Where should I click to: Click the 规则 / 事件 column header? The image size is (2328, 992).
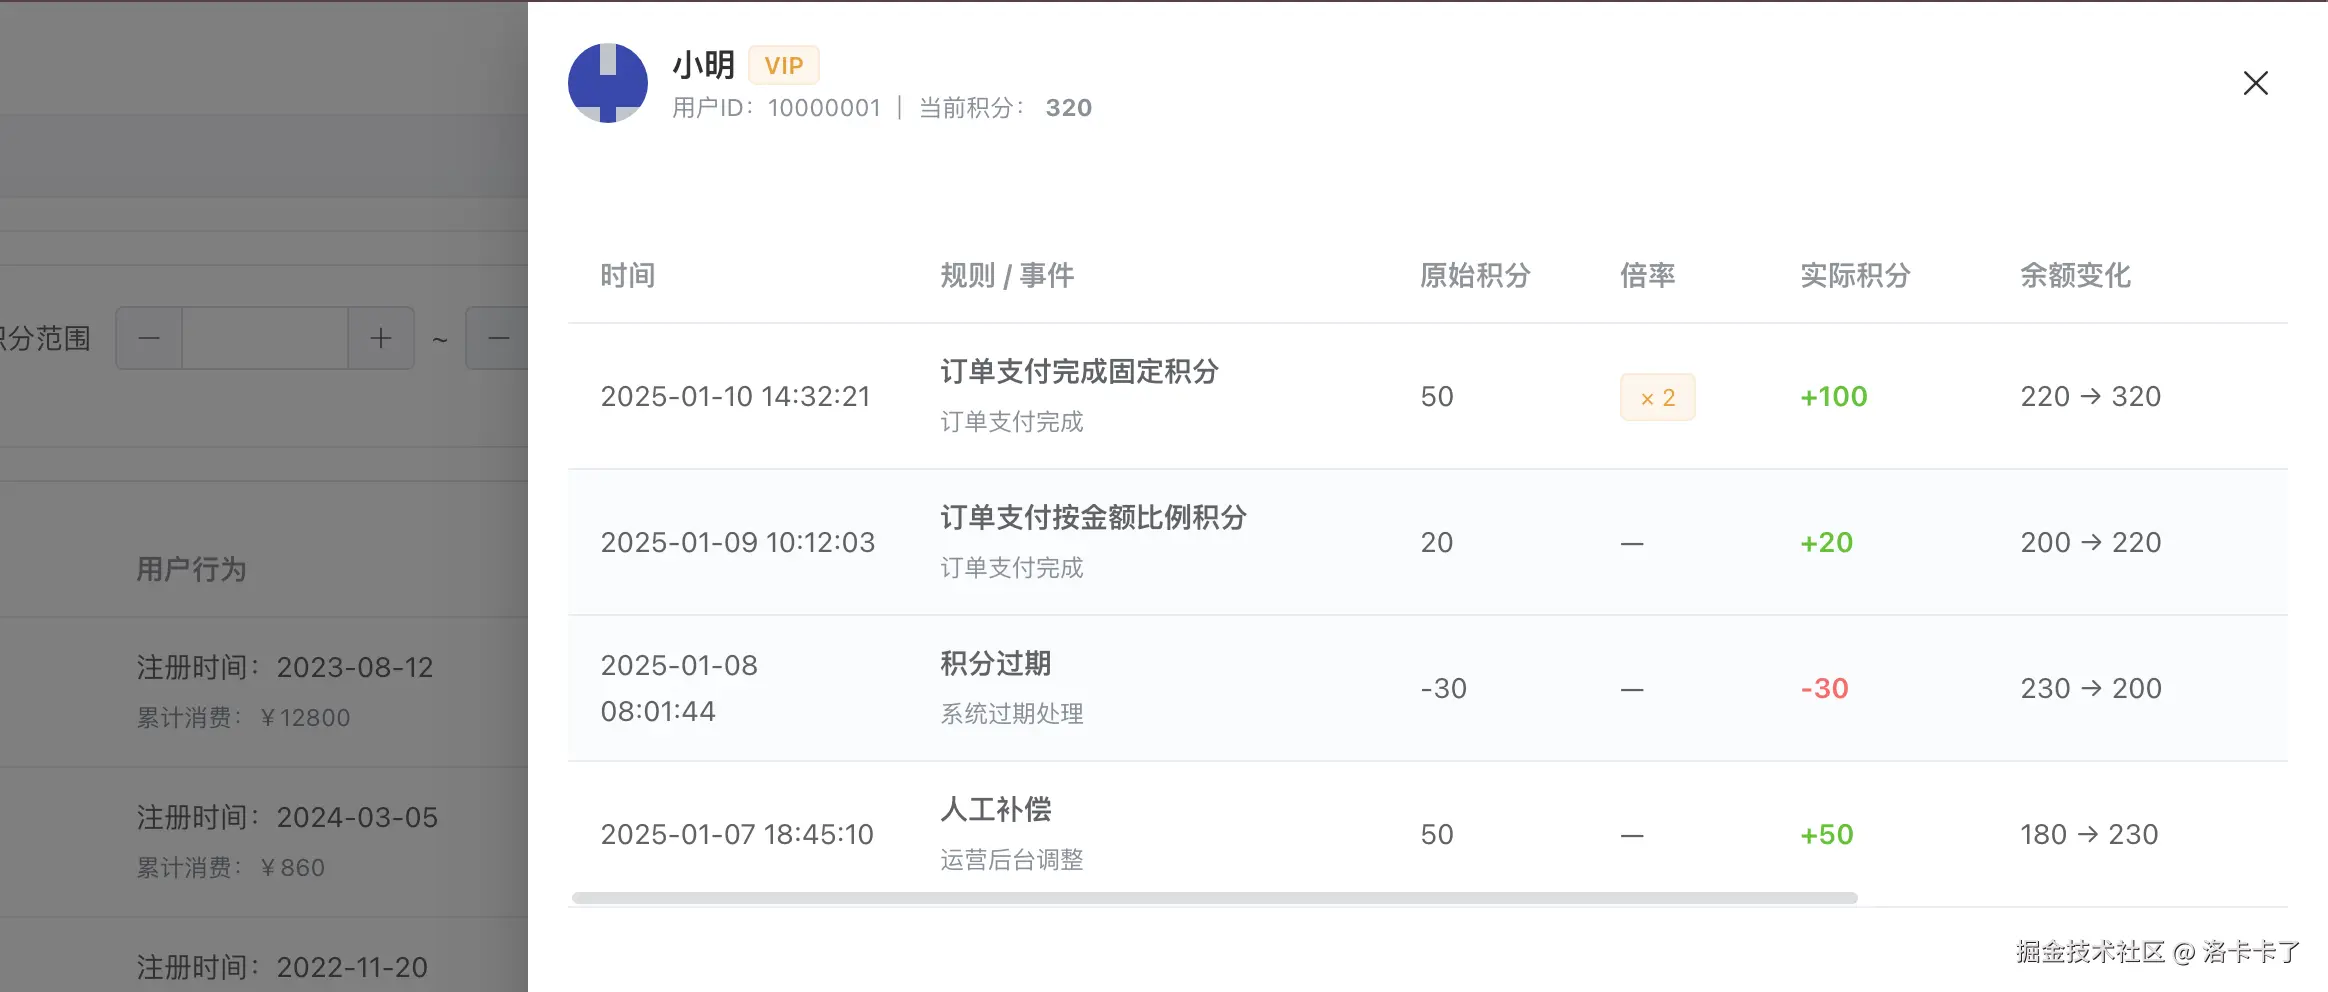point(1007,275)
